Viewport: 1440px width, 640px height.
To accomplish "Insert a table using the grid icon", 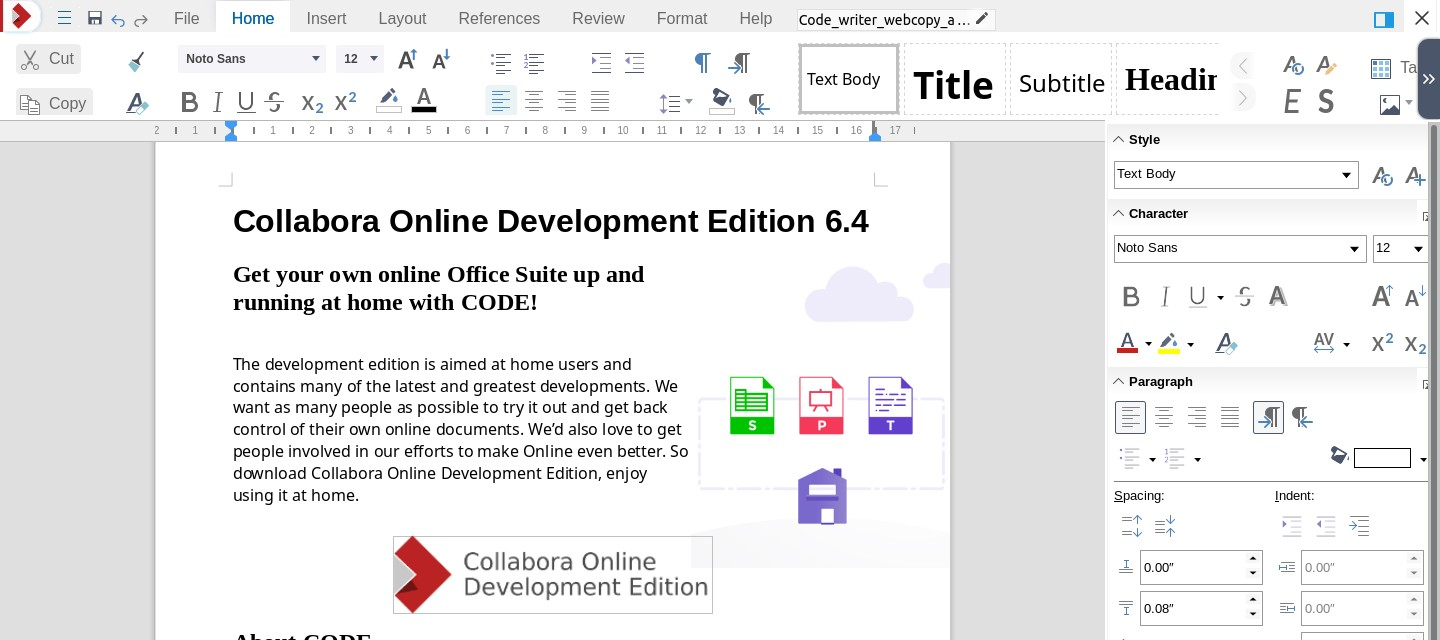I will [1381, 68].
